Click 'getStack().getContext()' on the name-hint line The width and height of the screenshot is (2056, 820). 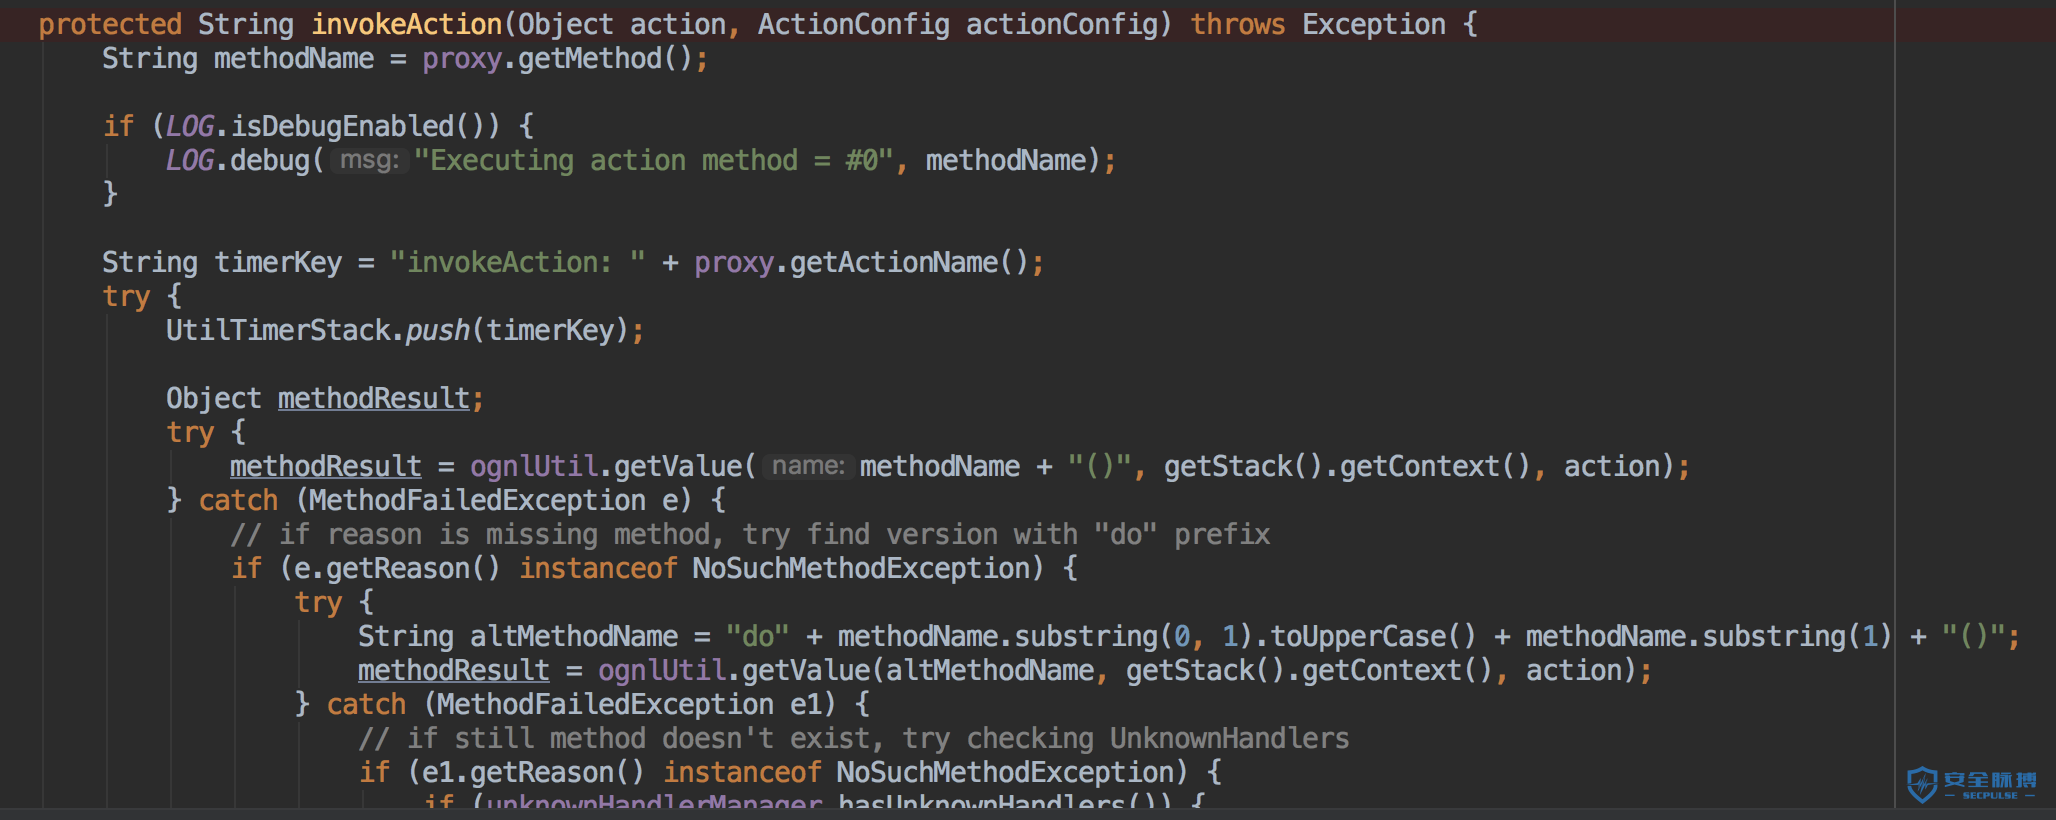pos(1347,466)
